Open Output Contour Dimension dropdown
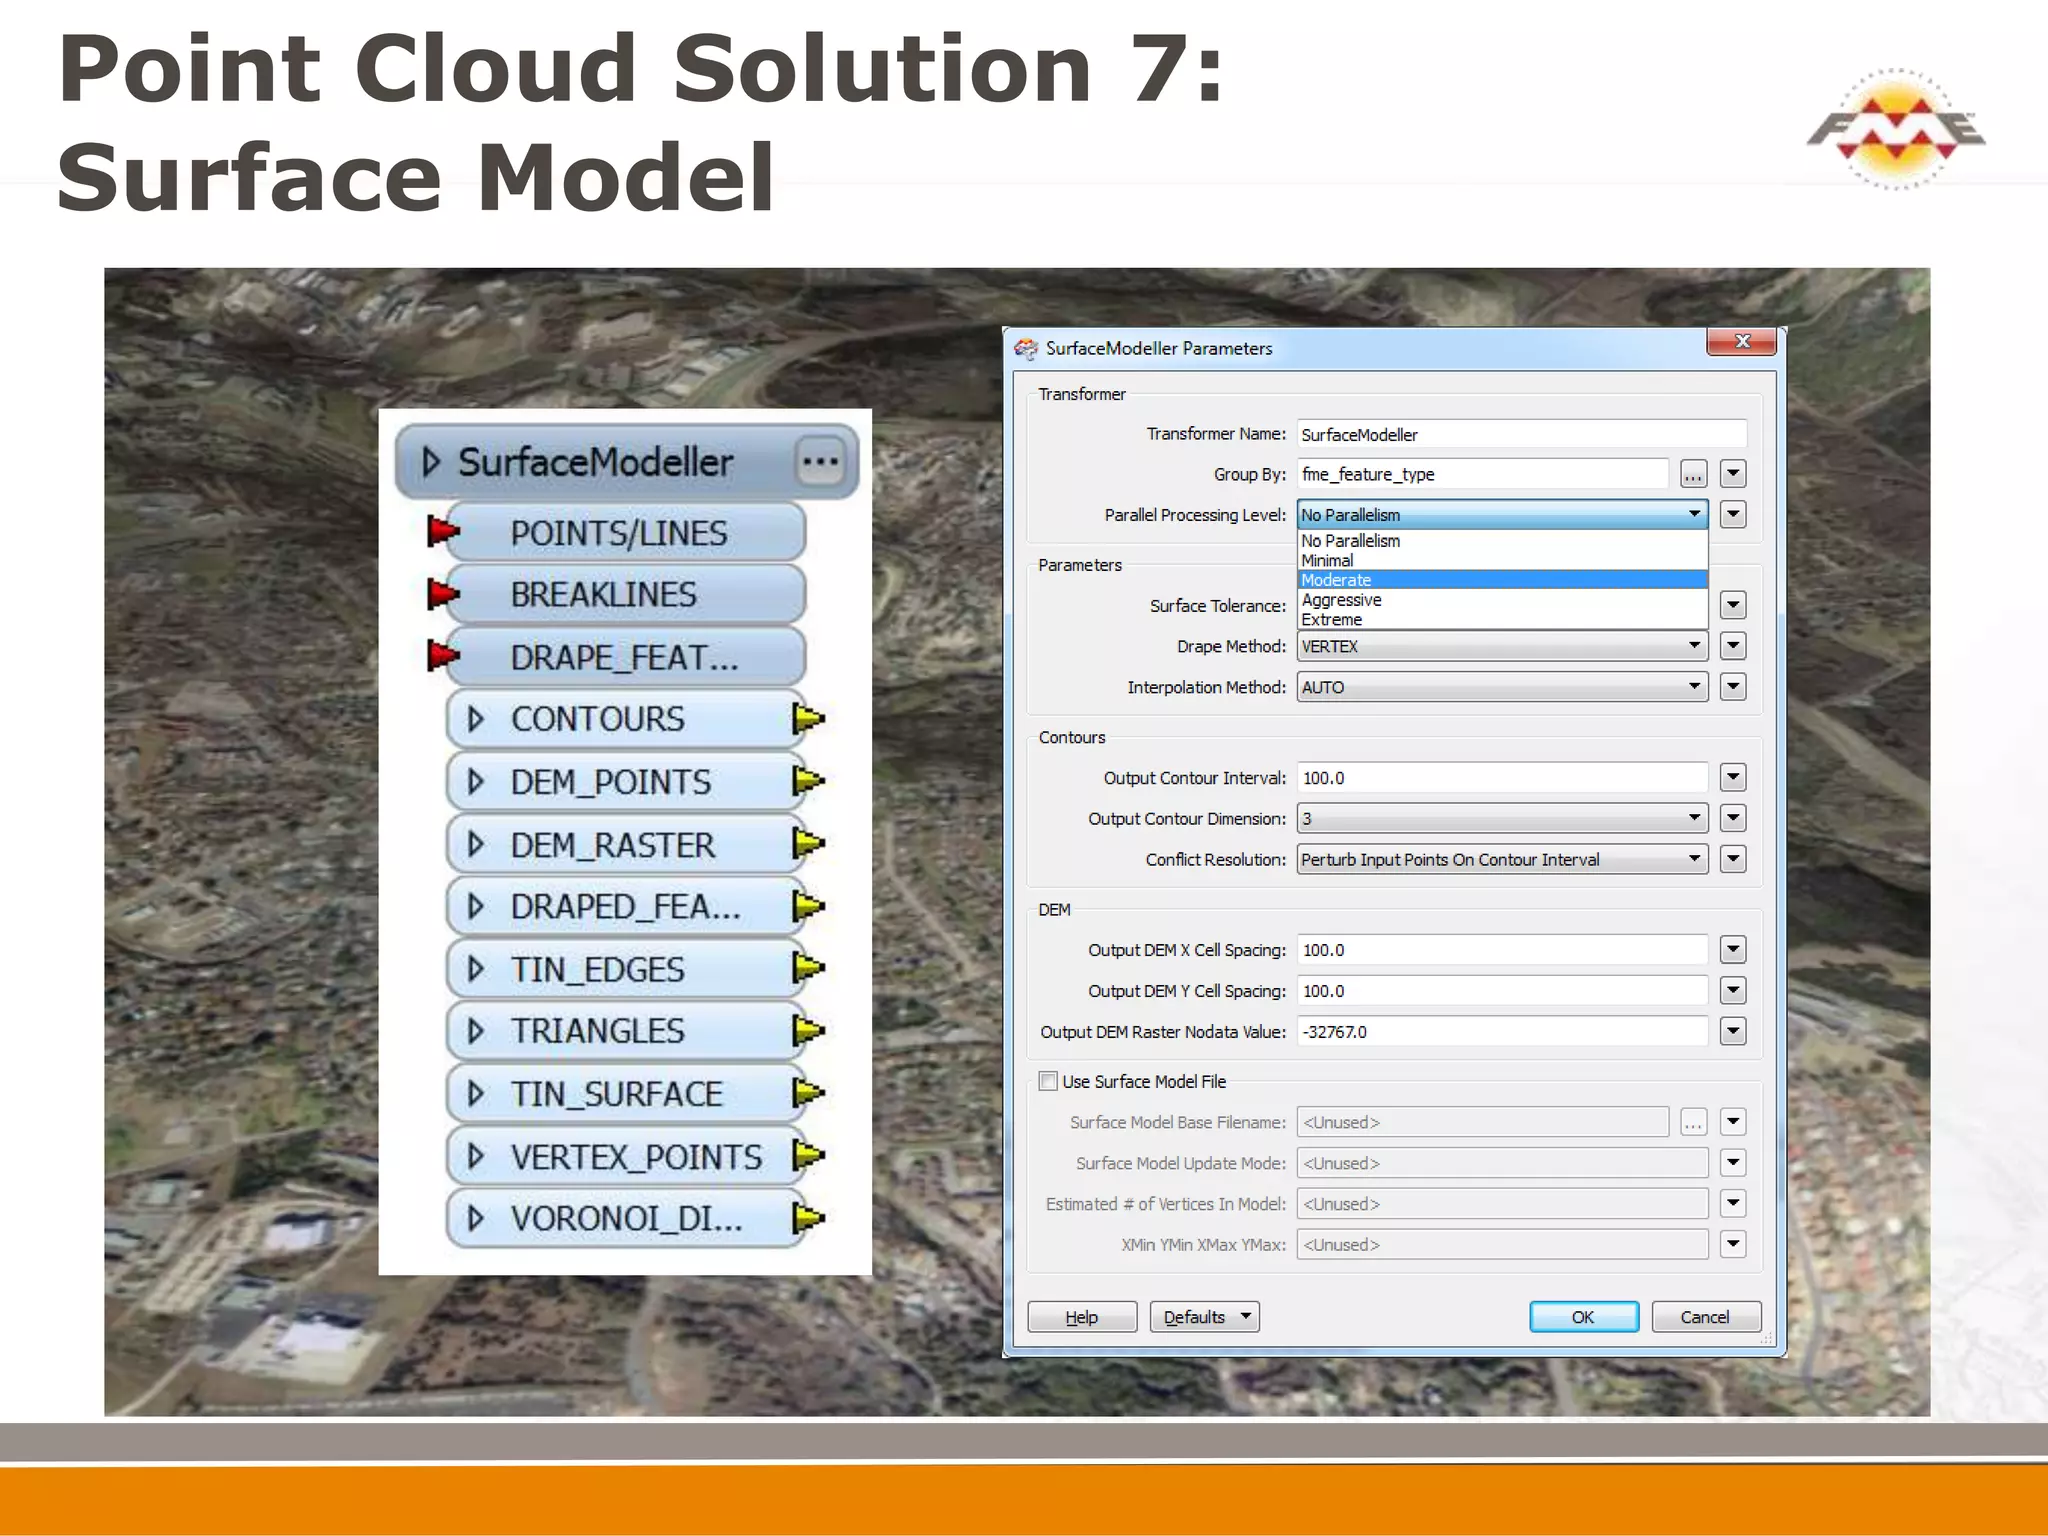The height and width of the screenshot is (1536, 2048). pos(1502,819)
